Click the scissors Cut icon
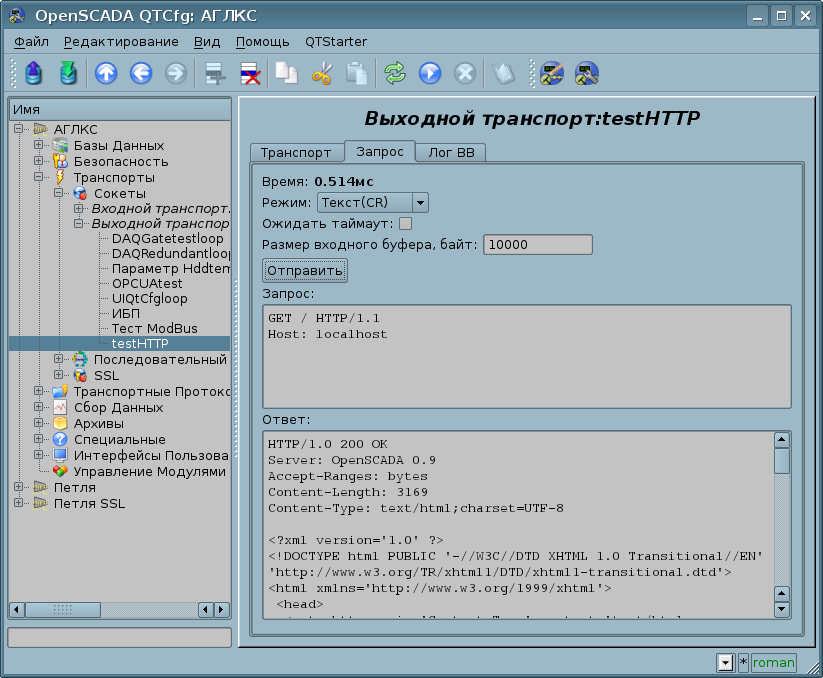The image size is (823, 678). point(321,73)
